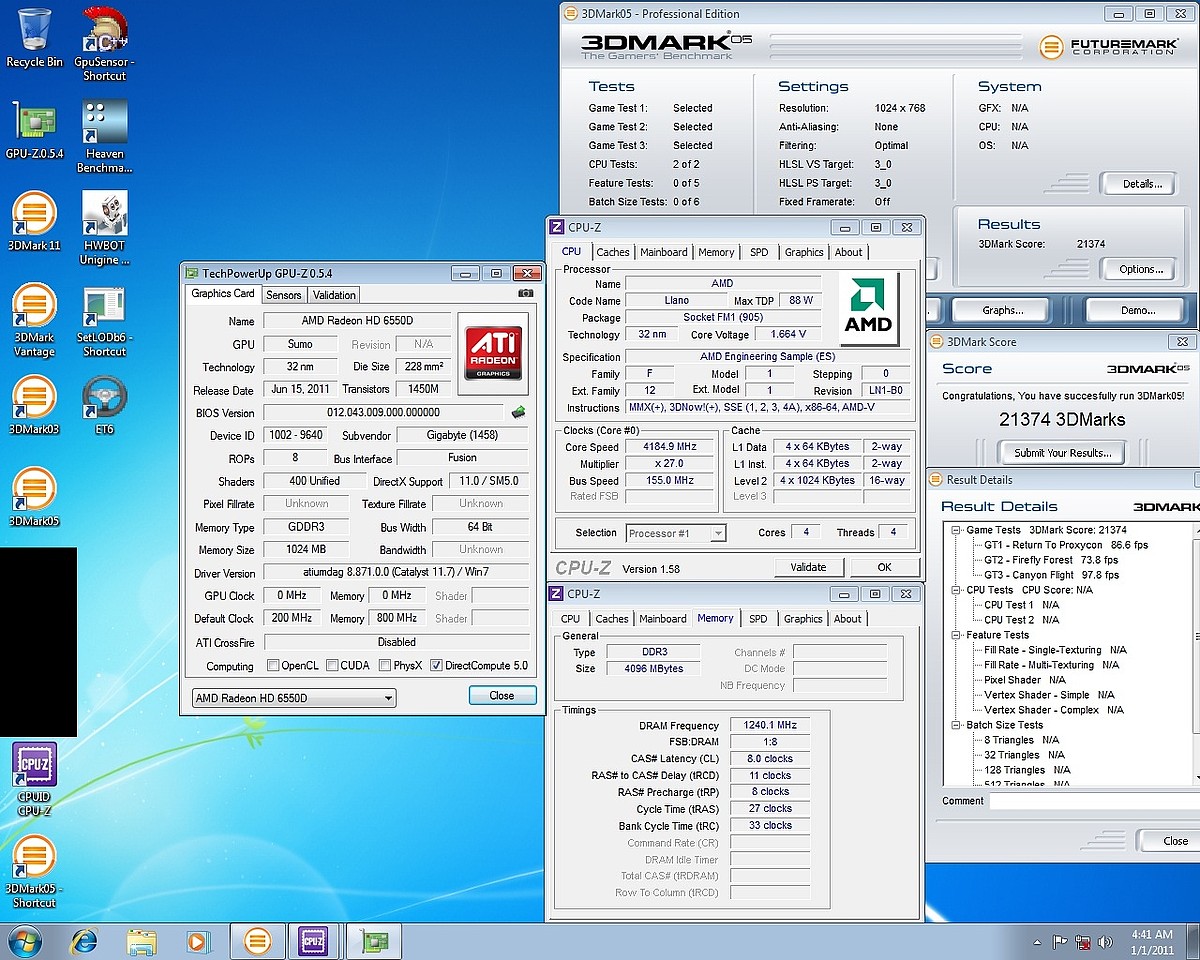
Task: Open the 3DMark 11 desktop icon
Action: pyautogui.click(x=34, y=222)
